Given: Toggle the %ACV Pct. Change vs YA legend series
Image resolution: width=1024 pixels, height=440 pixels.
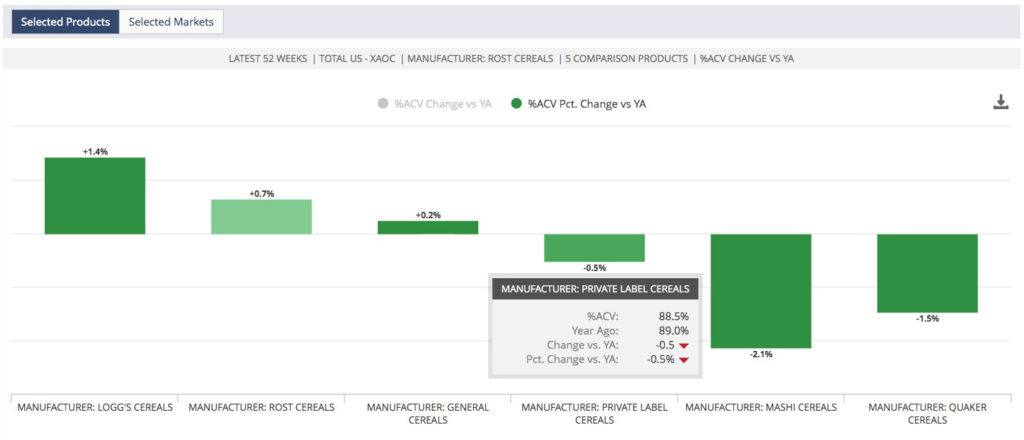Looking at the screenshot, I should pyautogui.click(x=579, y=103).
